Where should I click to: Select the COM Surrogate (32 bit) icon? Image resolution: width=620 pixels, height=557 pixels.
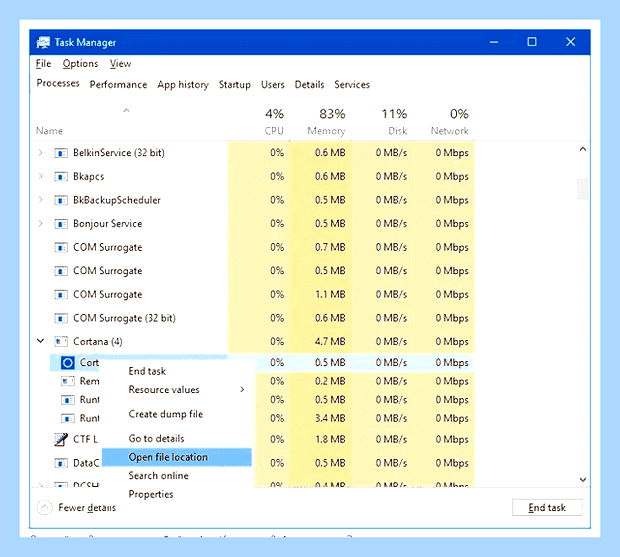click(x=60, y=318)
